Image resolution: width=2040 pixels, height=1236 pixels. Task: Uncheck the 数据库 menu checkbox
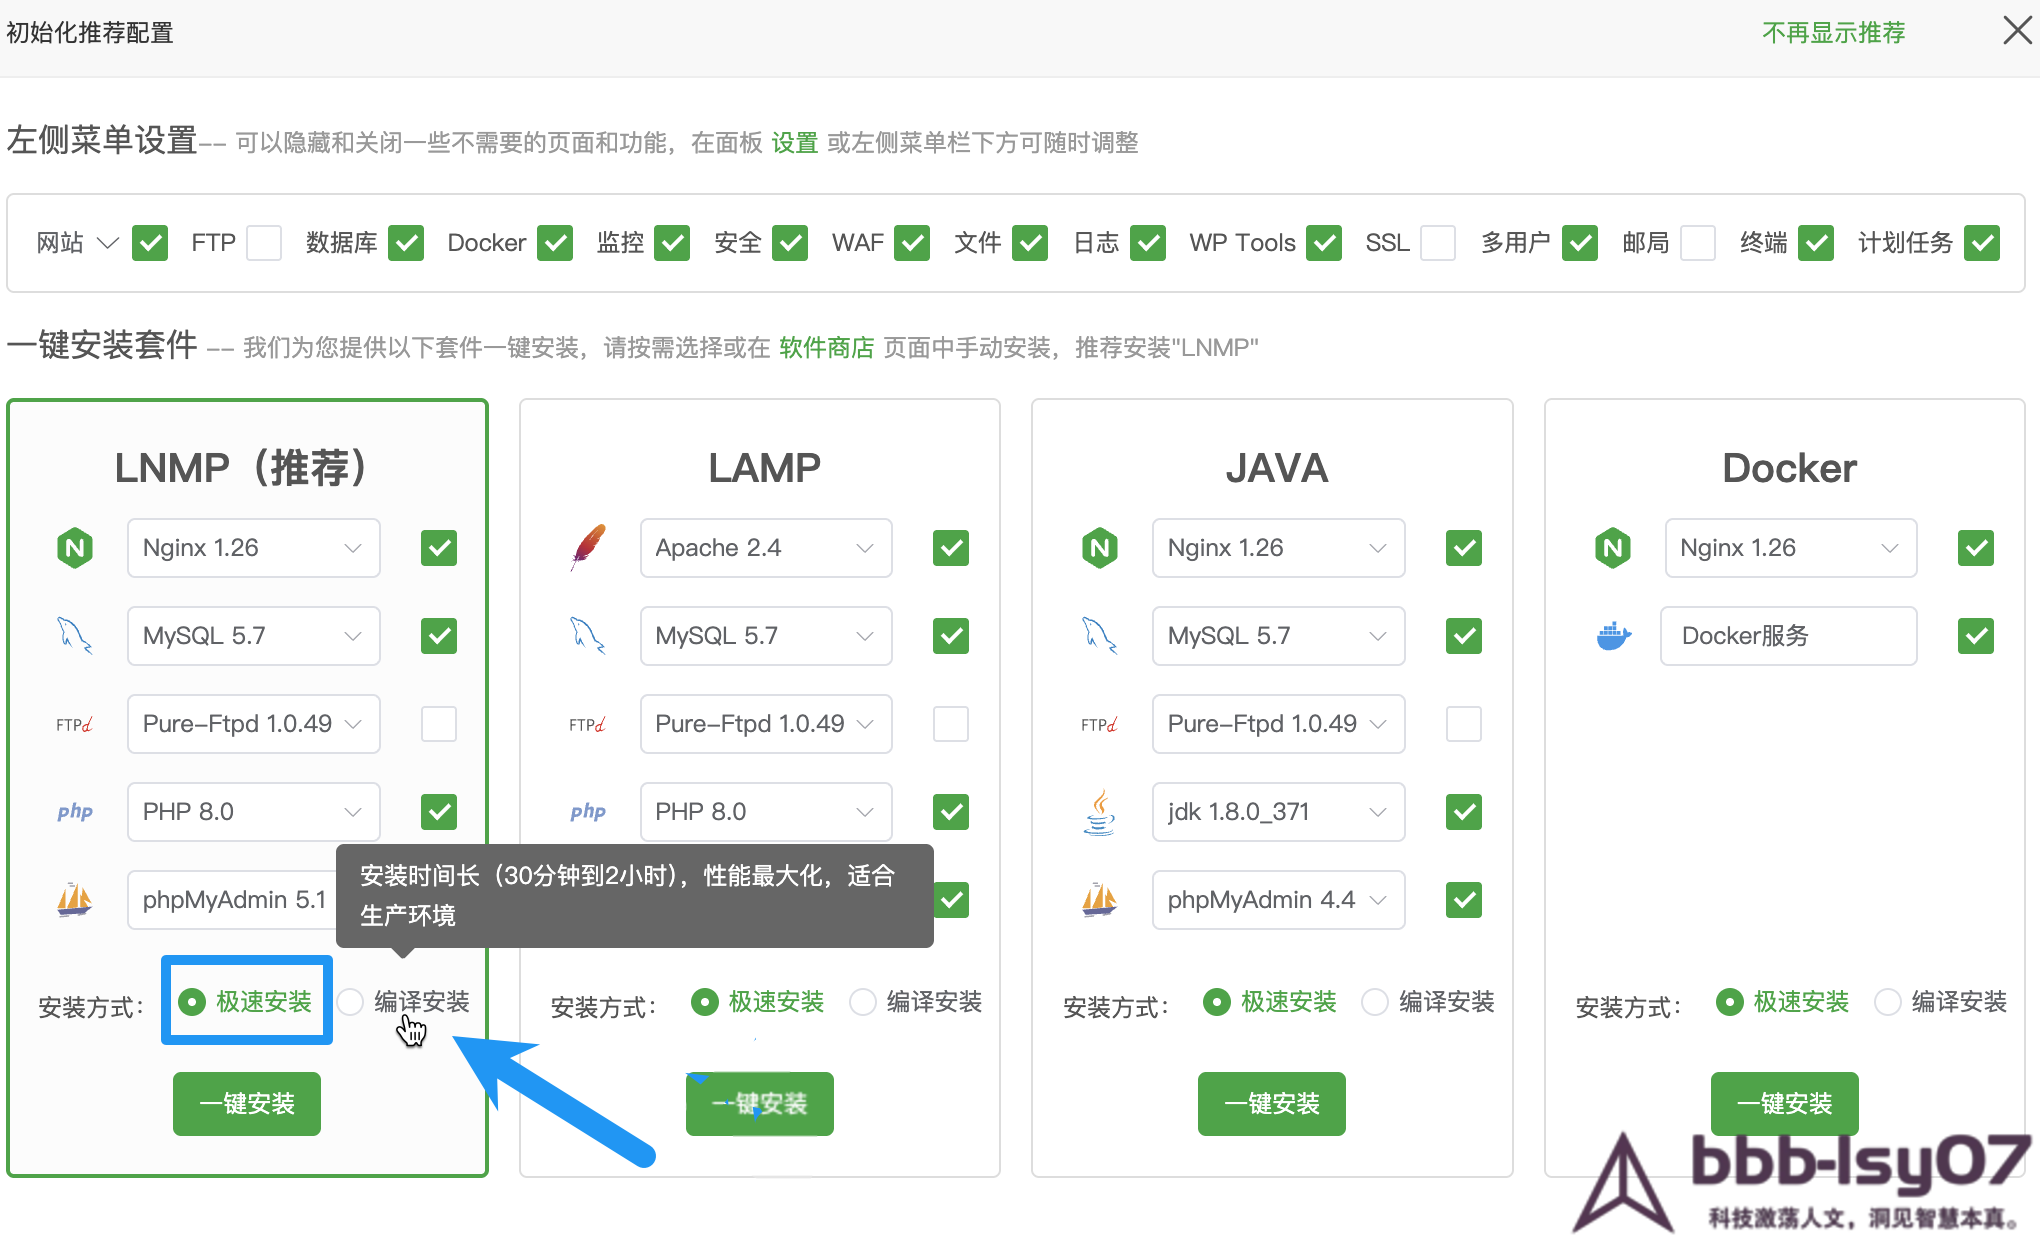pyautogui.click(x=406, y=243)
